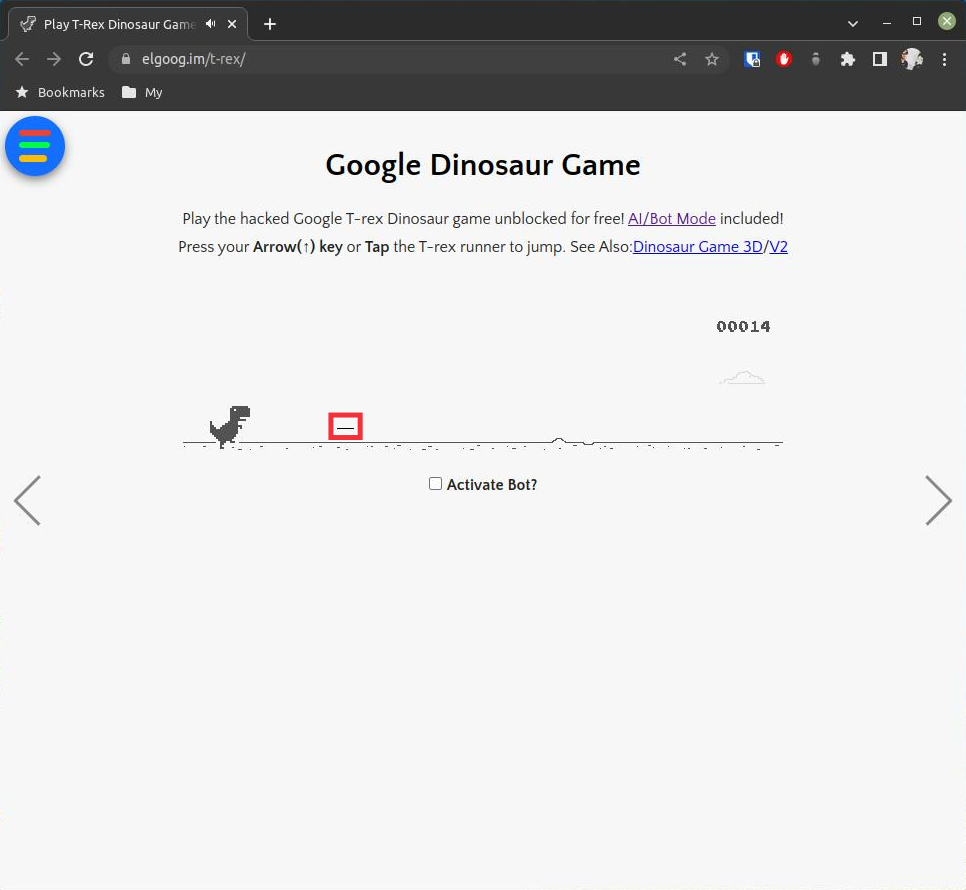Maximize the browser window
The image size is (966, 890).
pos(917,22)
